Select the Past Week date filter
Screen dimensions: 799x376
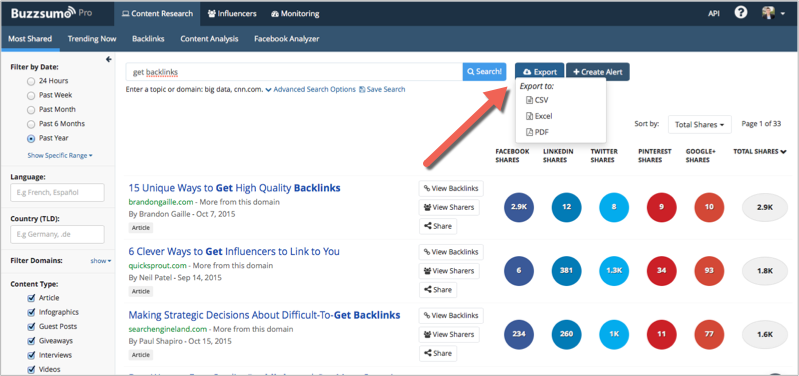pyautogui.click(x=31, y=95)
